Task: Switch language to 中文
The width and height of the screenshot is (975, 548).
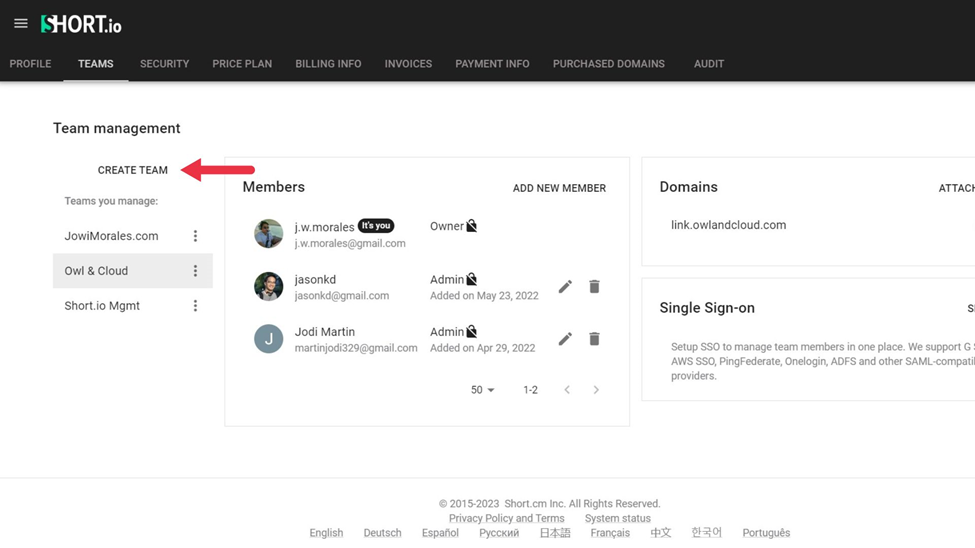Action: [660, 533]
